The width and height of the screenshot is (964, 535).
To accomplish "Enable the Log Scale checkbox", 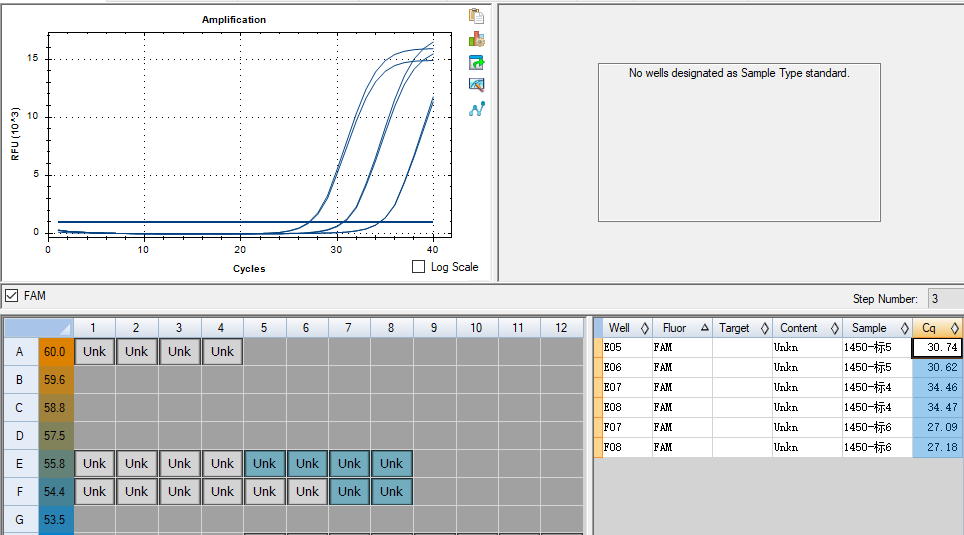I will (x=419, y=267).
